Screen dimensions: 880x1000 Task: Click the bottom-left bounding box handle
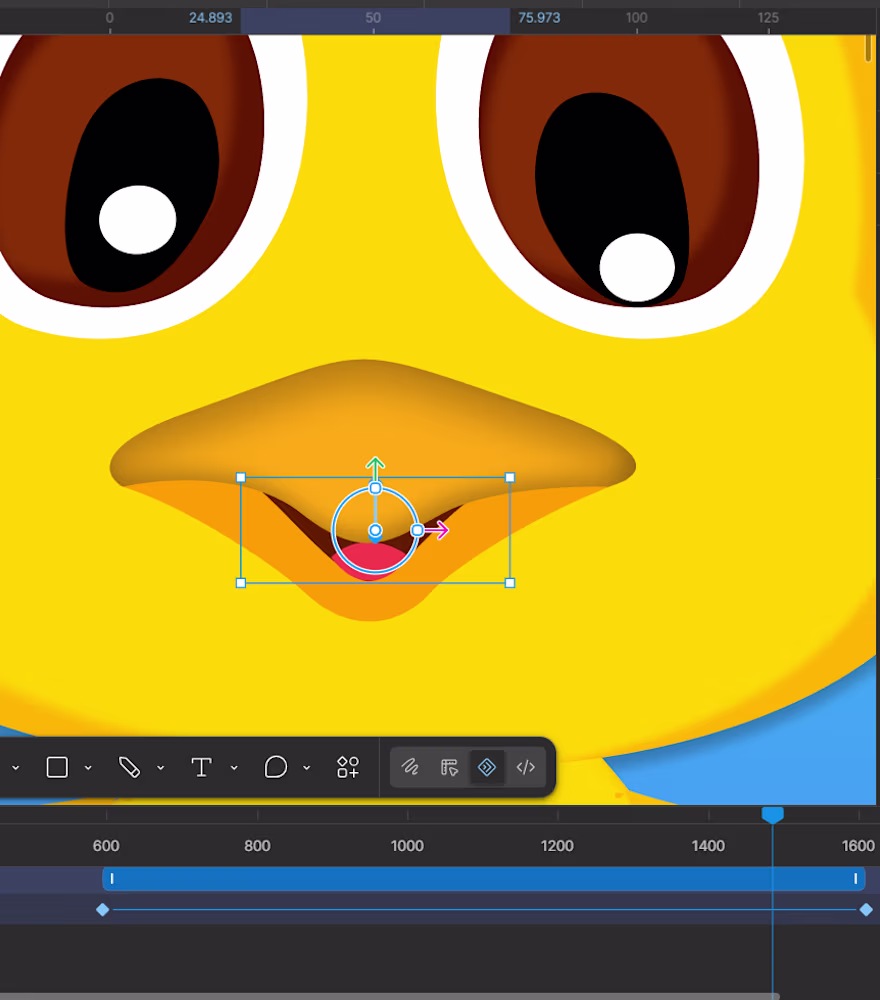click(x=240, y=583)
